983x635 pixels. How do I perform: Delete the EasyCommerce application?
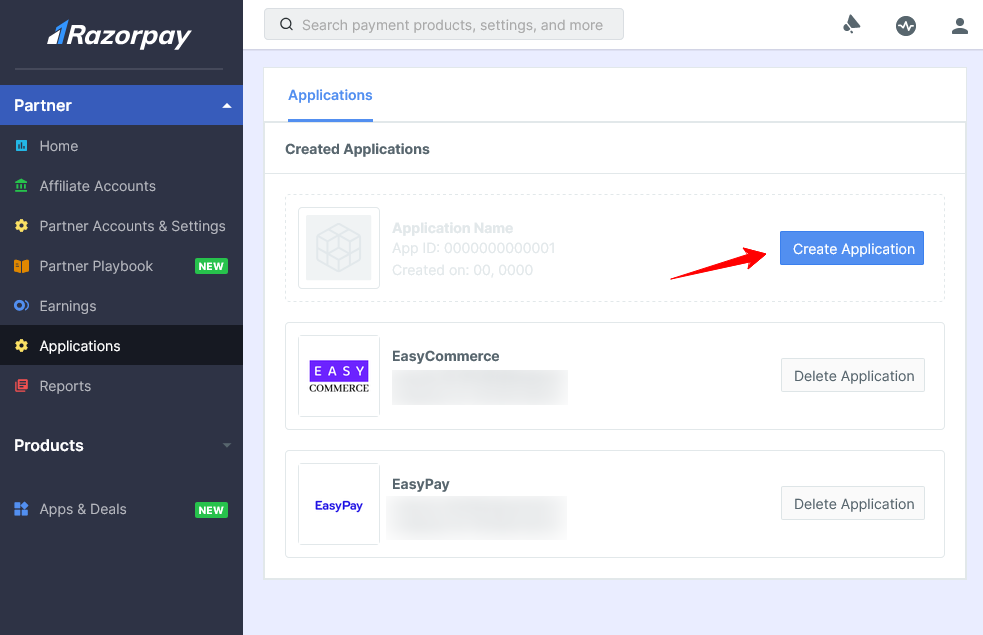[853, 375]
